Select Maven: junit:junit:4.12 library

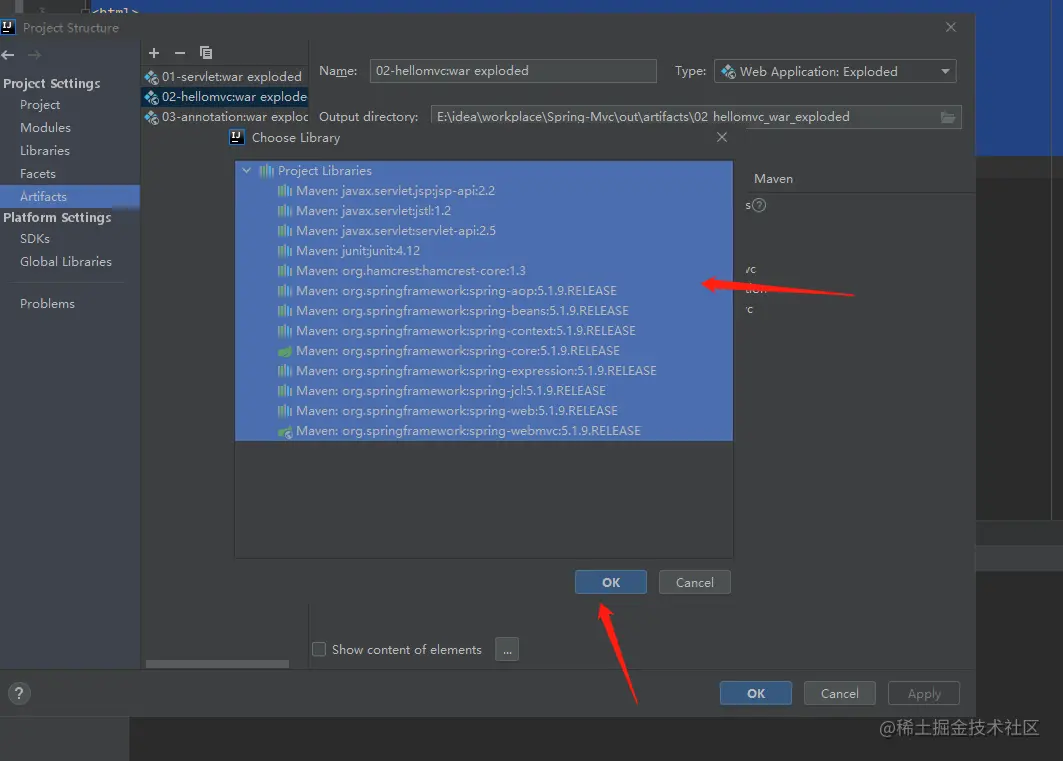tap(484, 251)
